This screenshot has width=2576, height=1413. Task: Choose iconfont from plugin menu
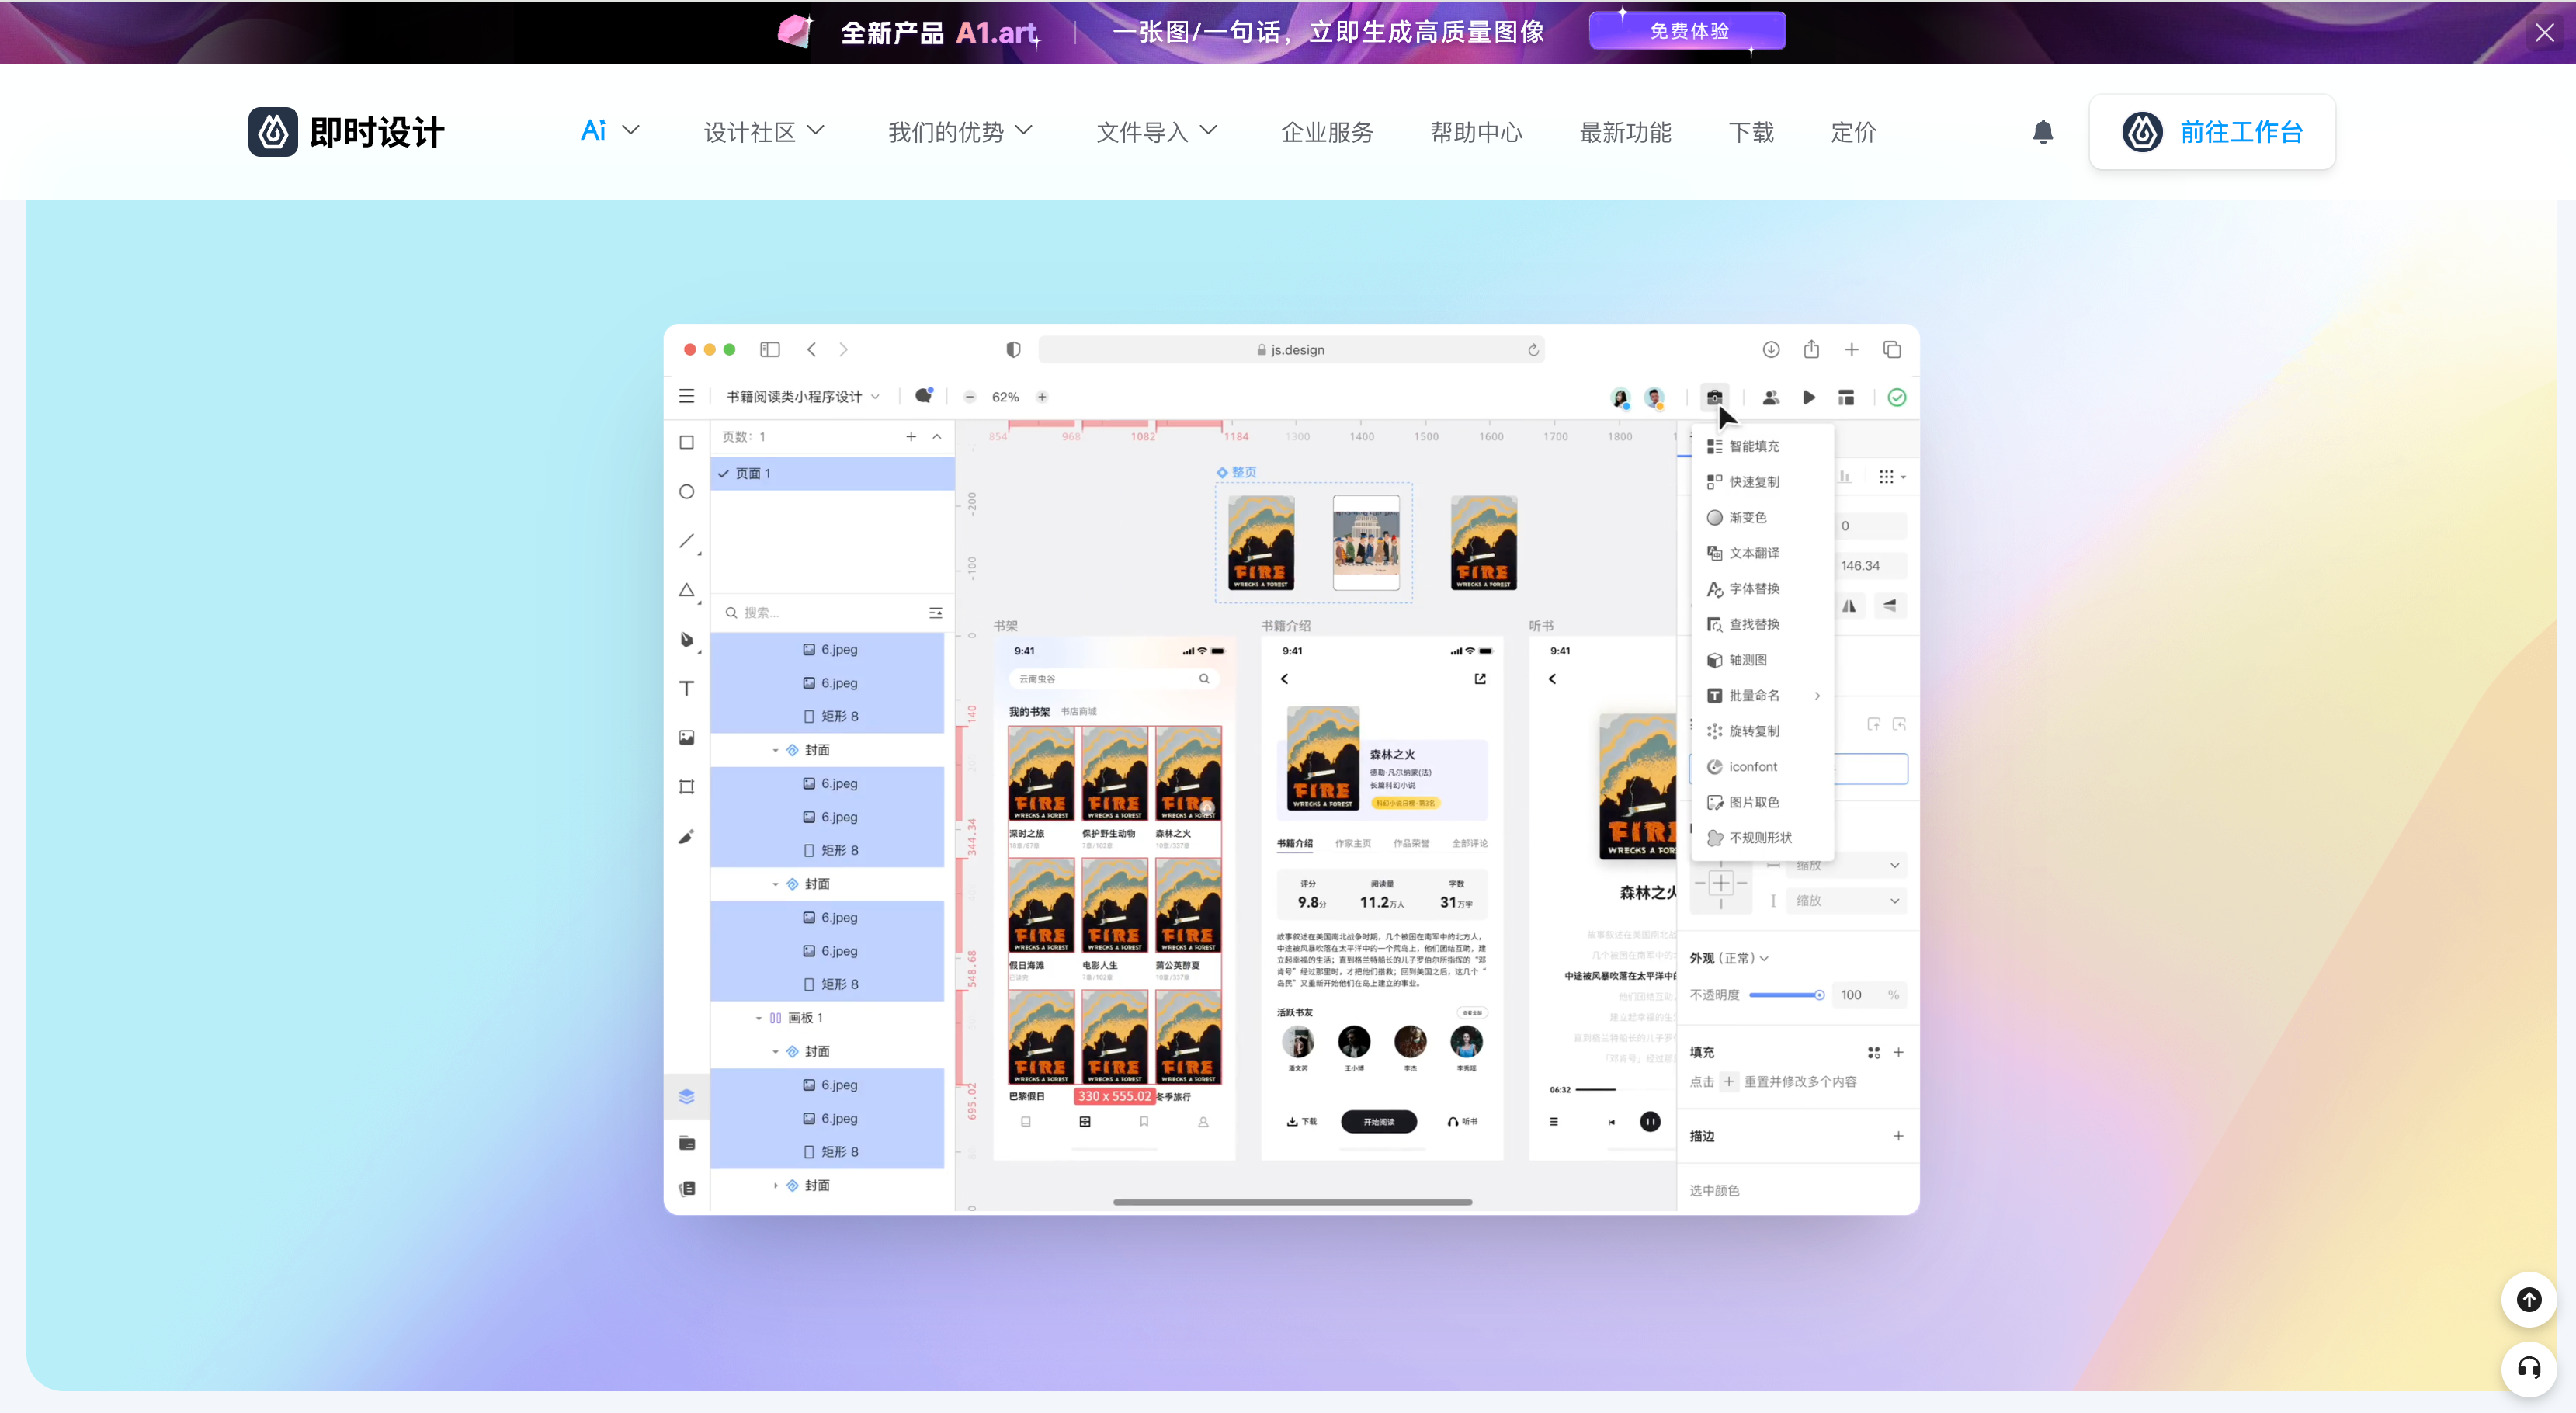[1762, 767]
